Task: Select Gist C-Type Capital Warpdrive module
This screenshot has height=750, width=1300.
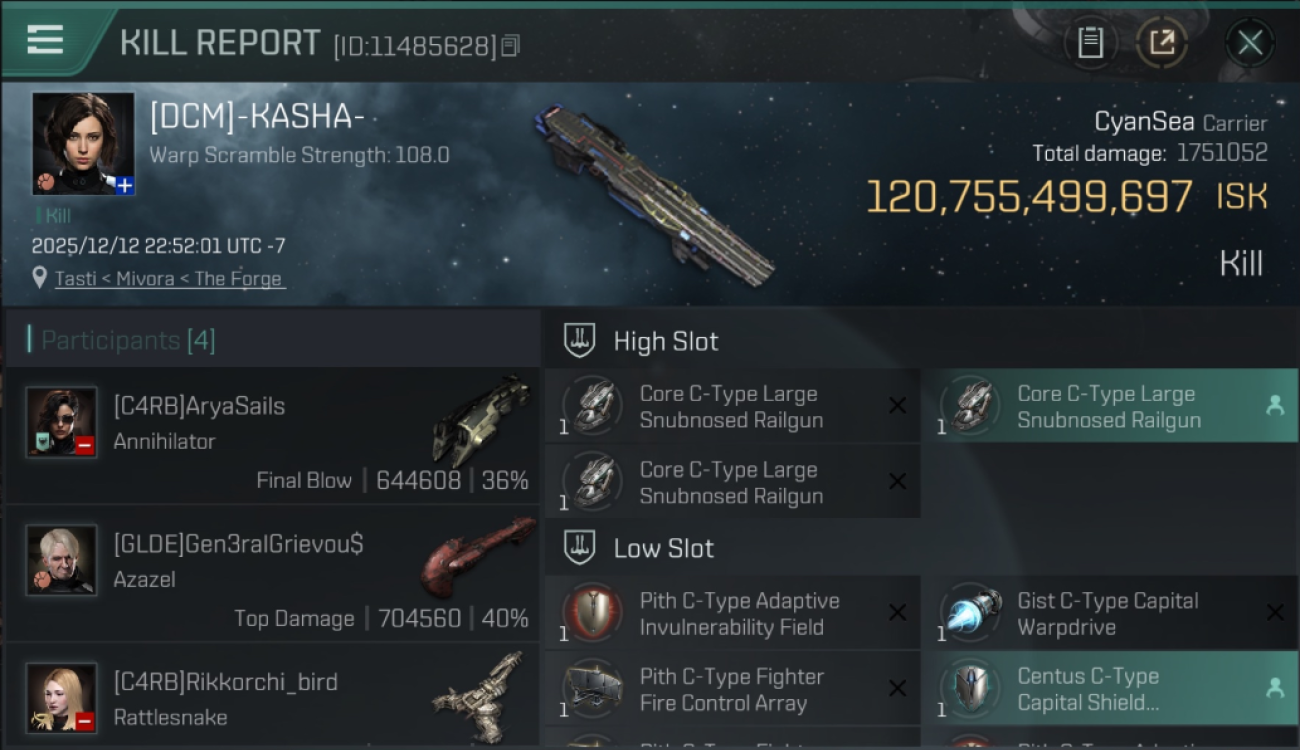Action: coord(1109,614)
